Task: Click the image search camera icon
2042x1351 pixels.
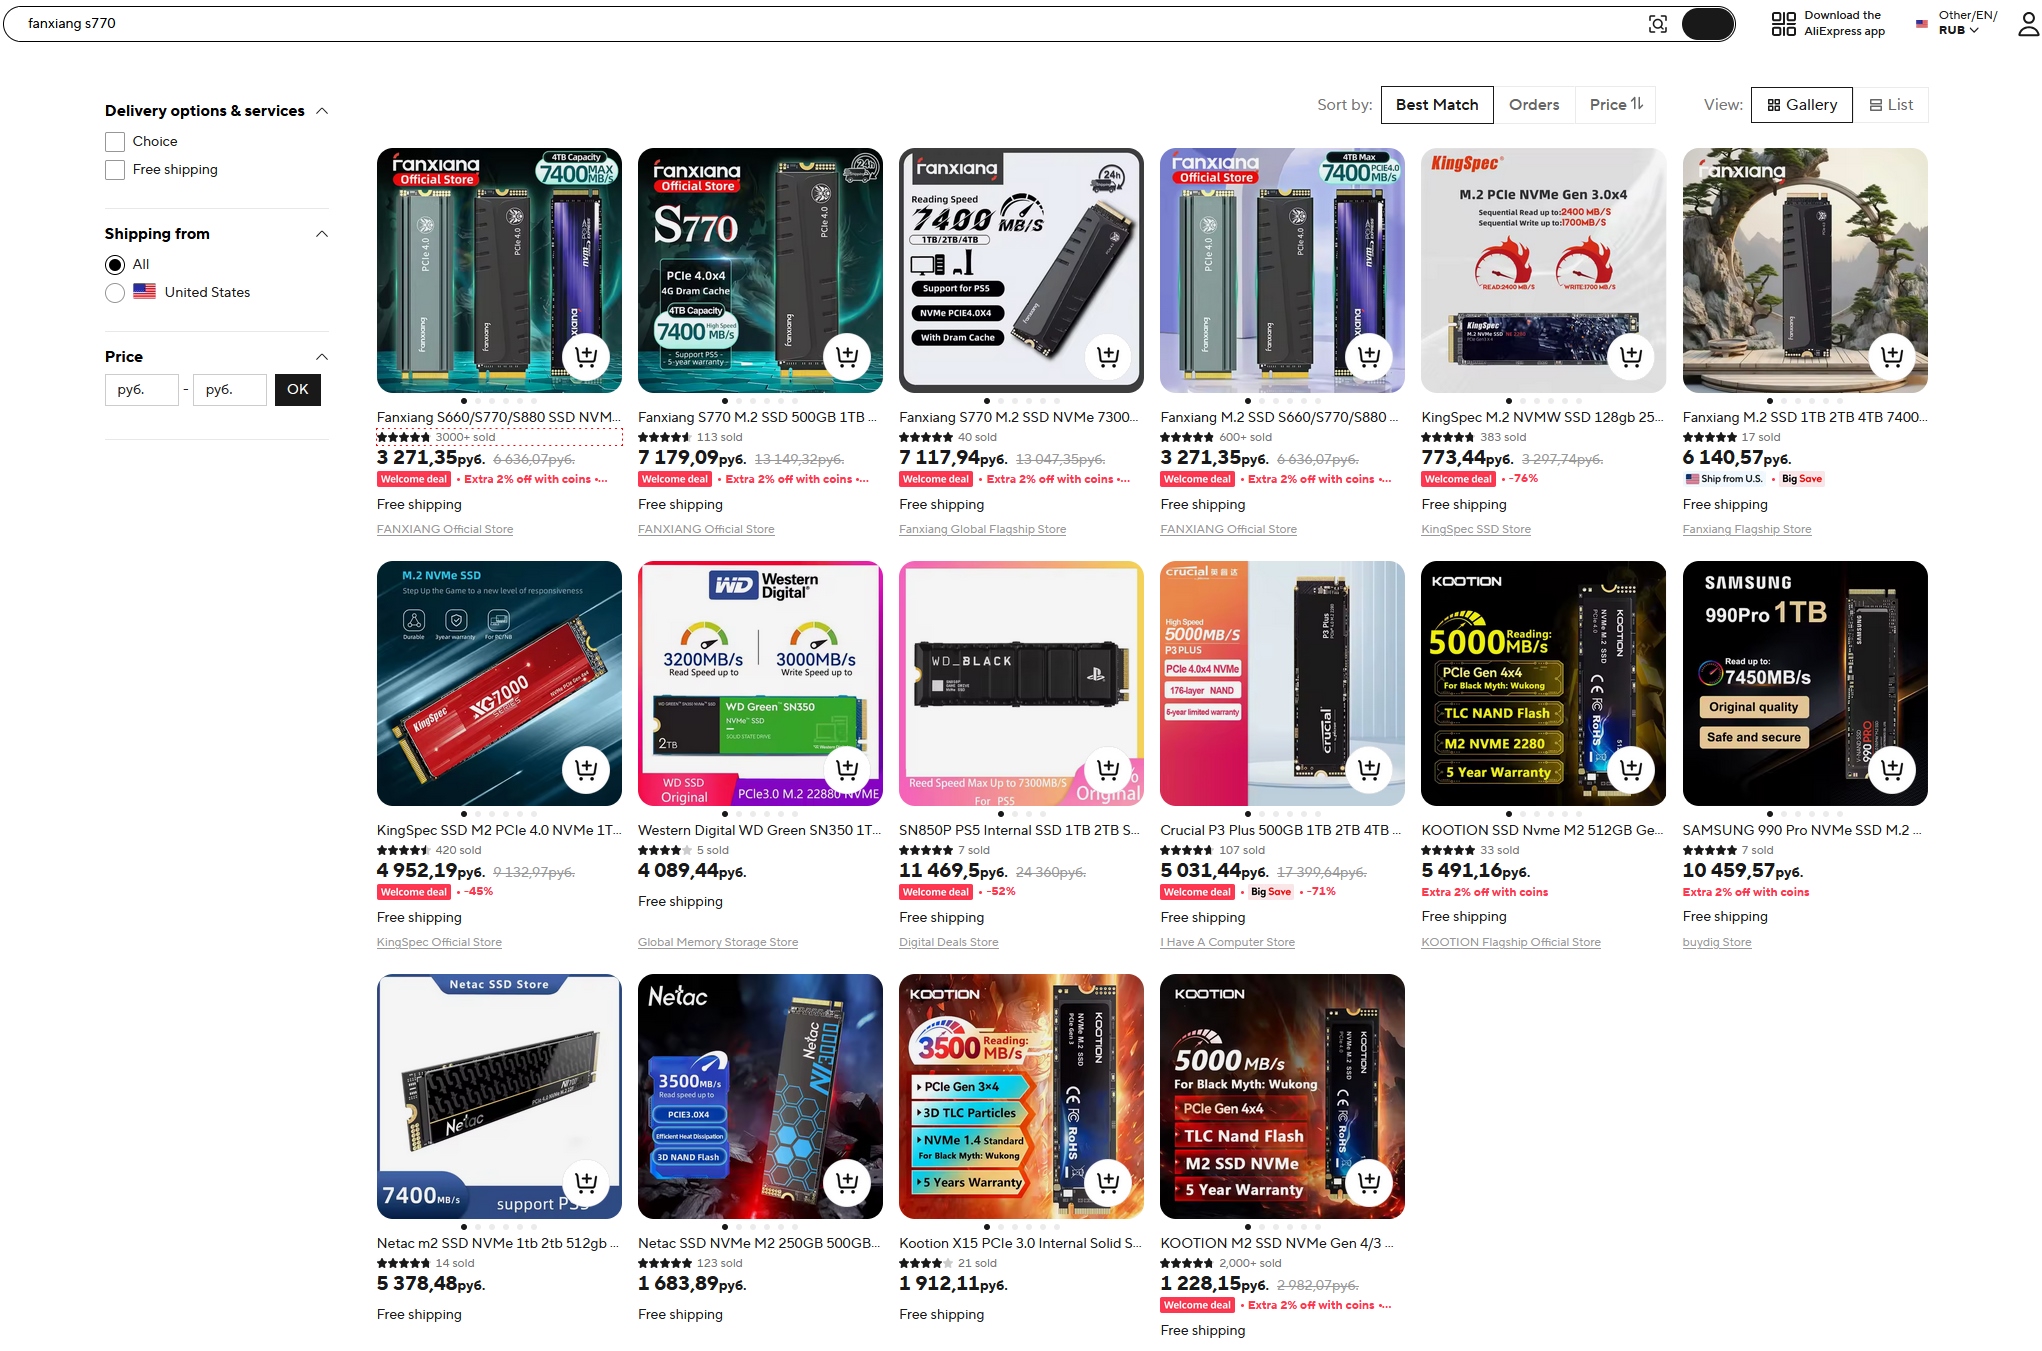Action: click(x=1657, y=24)
